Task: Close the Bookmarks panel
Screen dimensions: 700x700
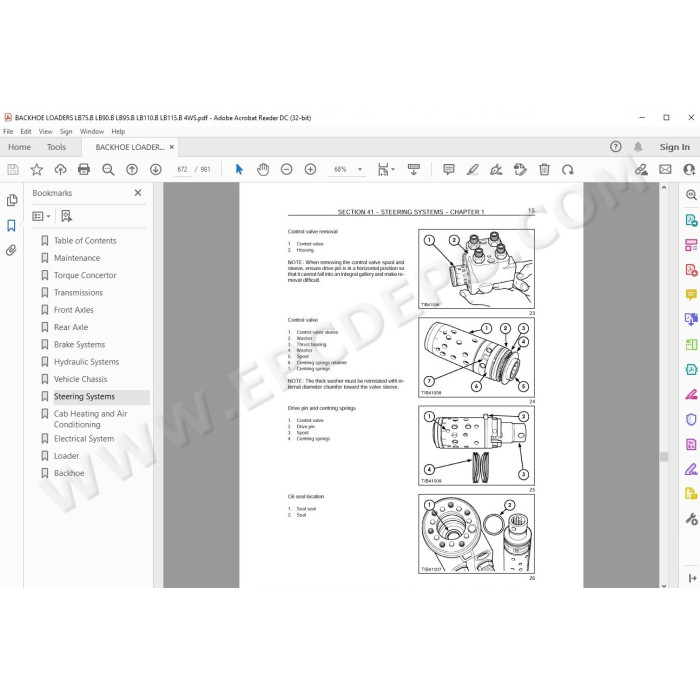Action: tap(138, 193)
